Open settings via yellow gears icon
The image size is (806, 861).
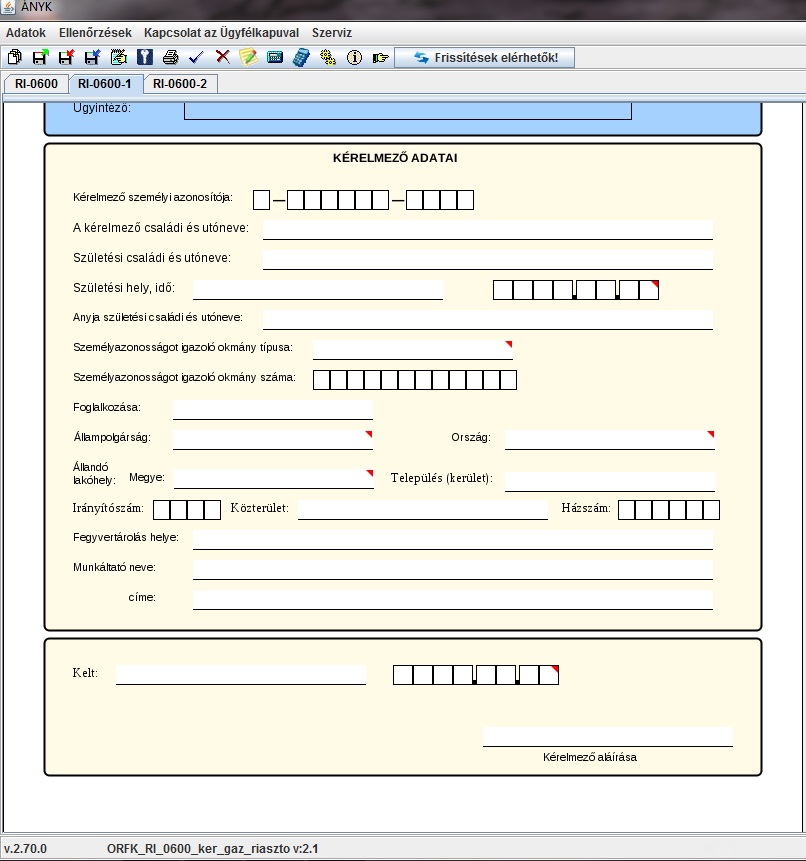(327, 58)
